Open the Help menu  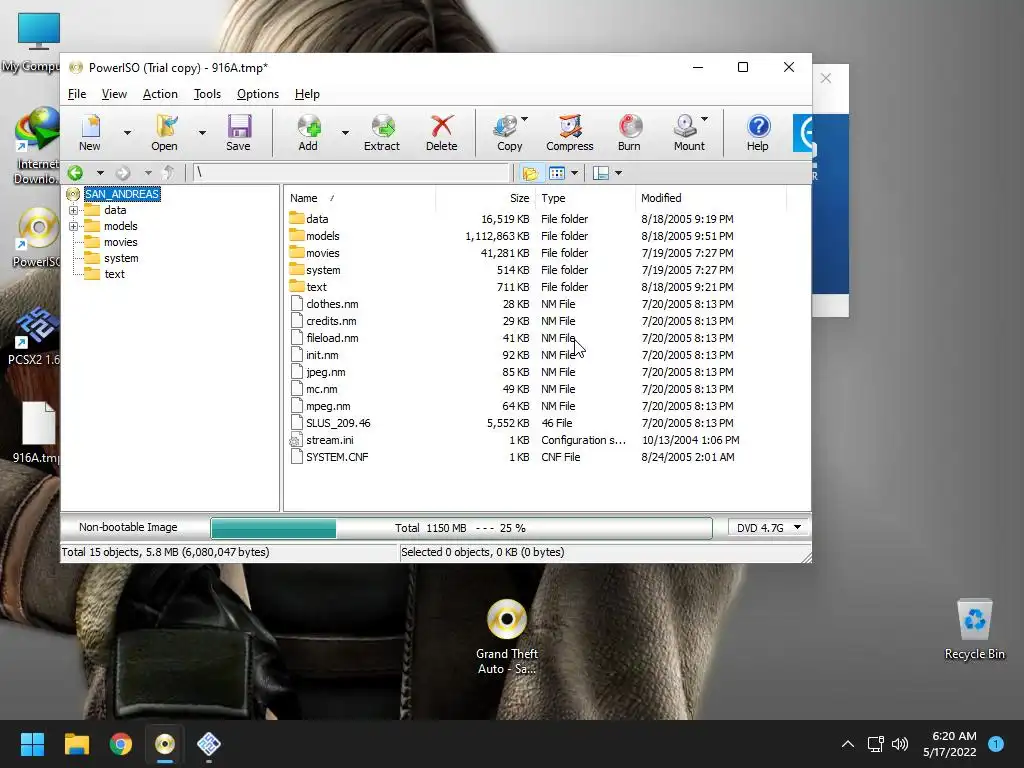tap(307, 94)
